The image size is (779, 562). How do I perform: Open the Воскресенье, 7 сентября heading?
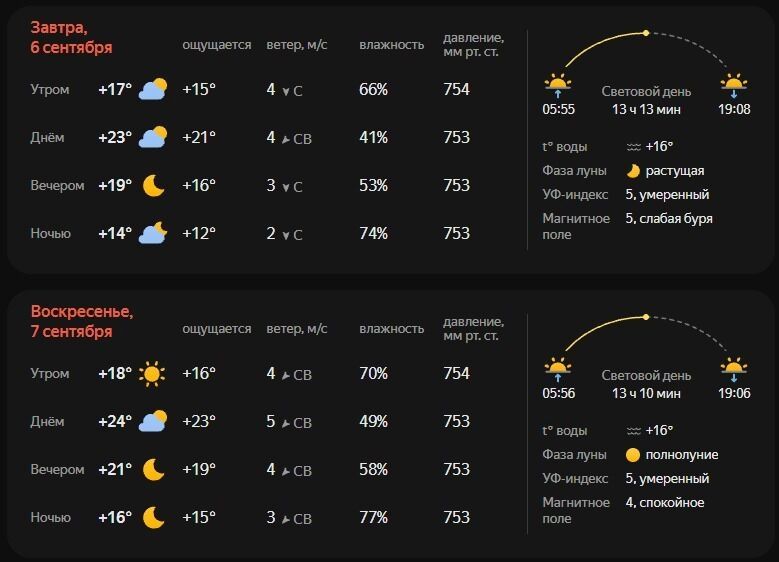81,321
